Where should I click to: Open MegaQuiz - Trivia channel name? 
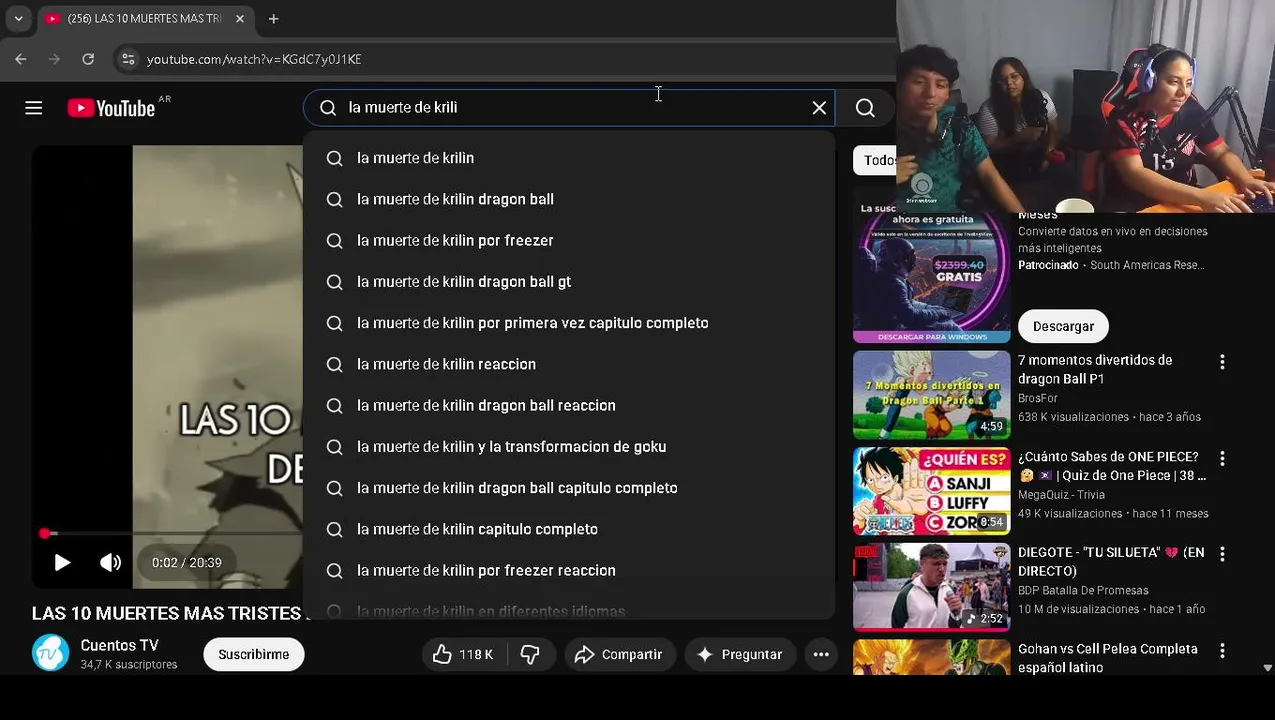(1061, 494)
